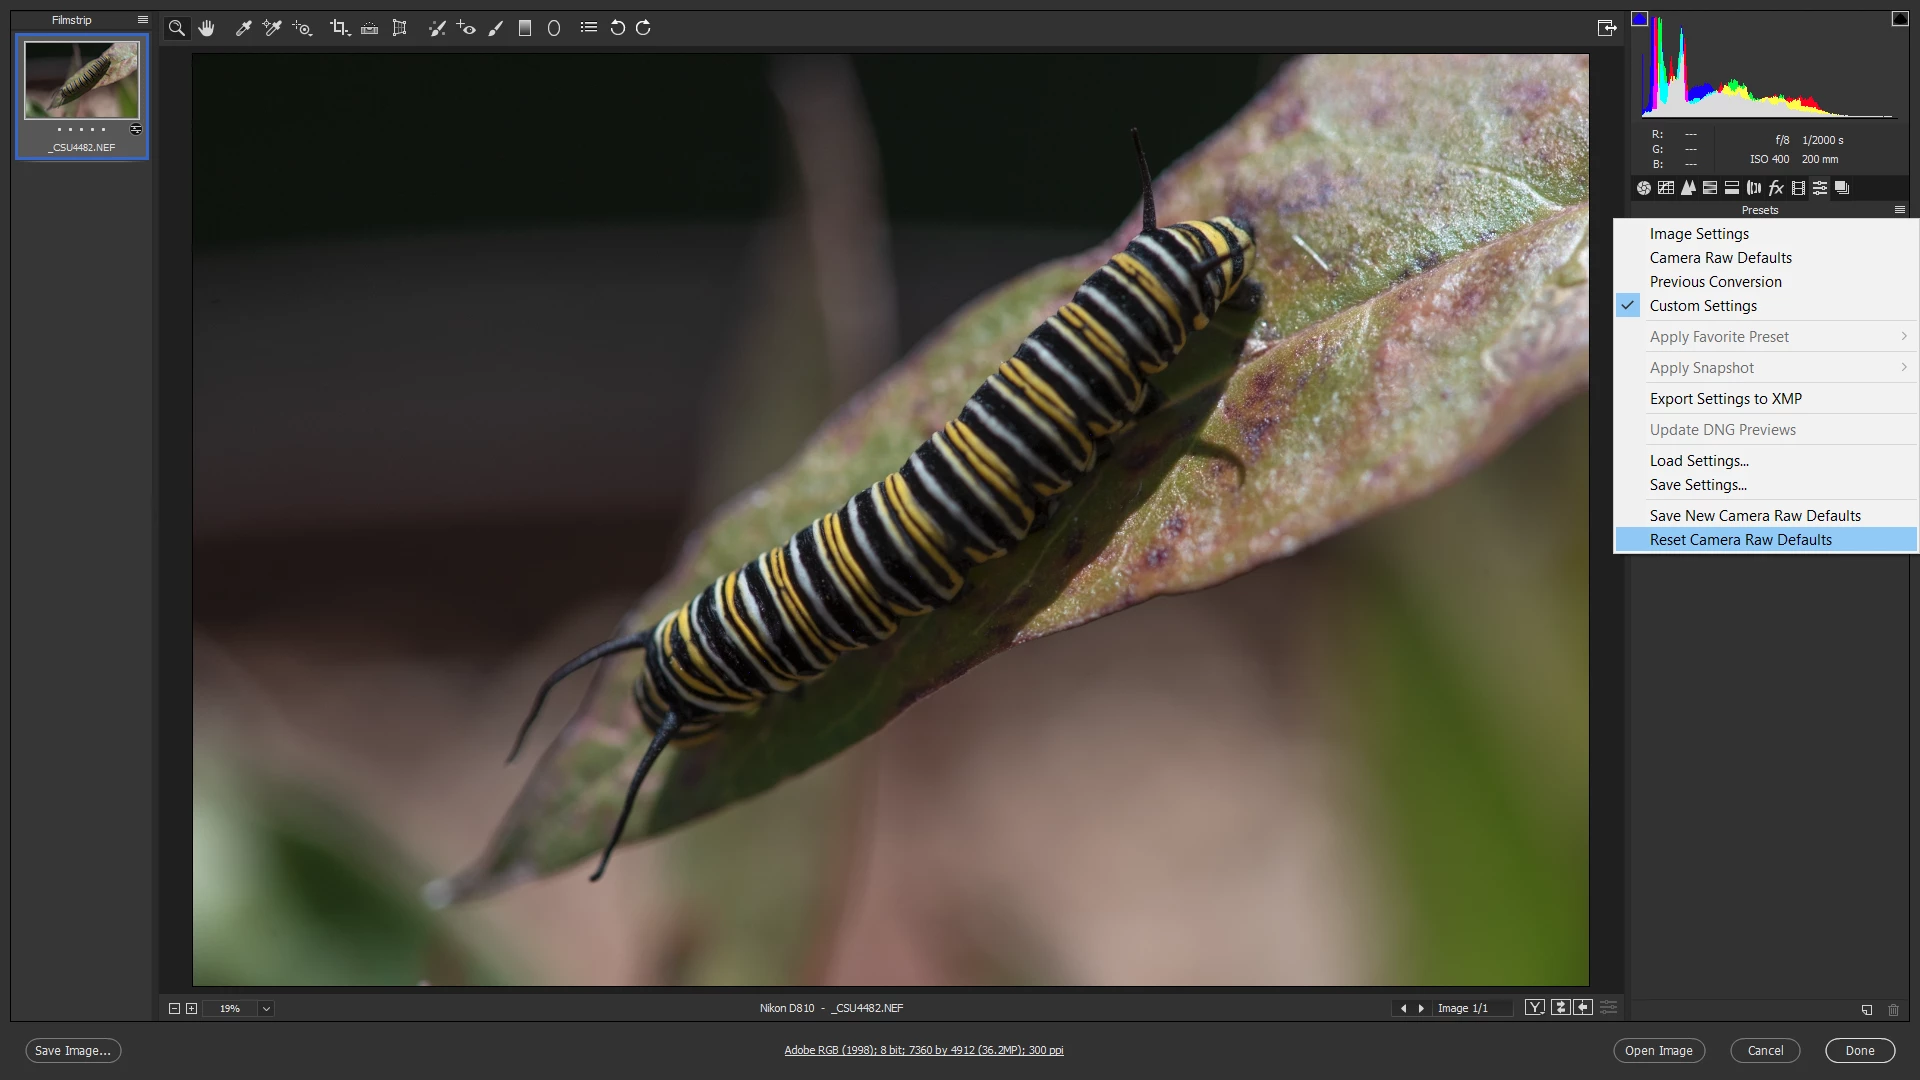Screen dimensions: 1920x1080
Task: Open the Tone Curve panel tab
Action: click(x=1666, y=188)
